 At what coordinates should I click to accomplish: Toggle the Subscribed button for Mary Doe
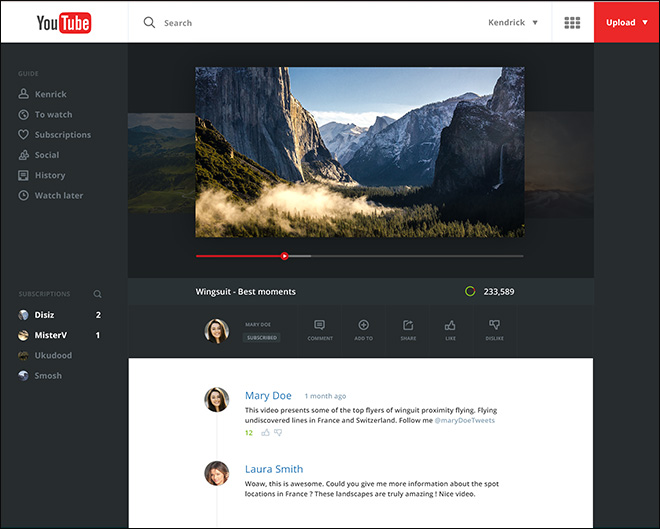coord(262,338)
